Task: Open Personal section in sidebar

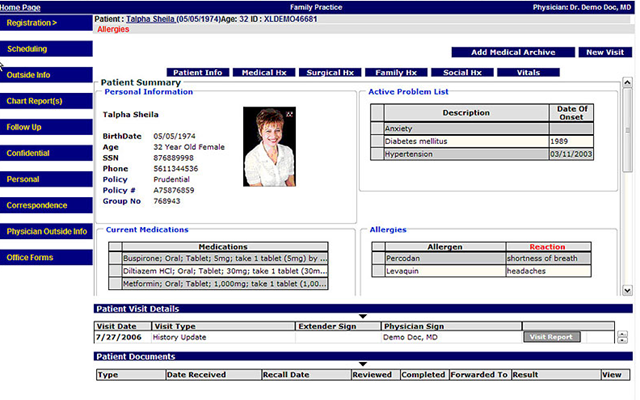Action: [46, 180]
